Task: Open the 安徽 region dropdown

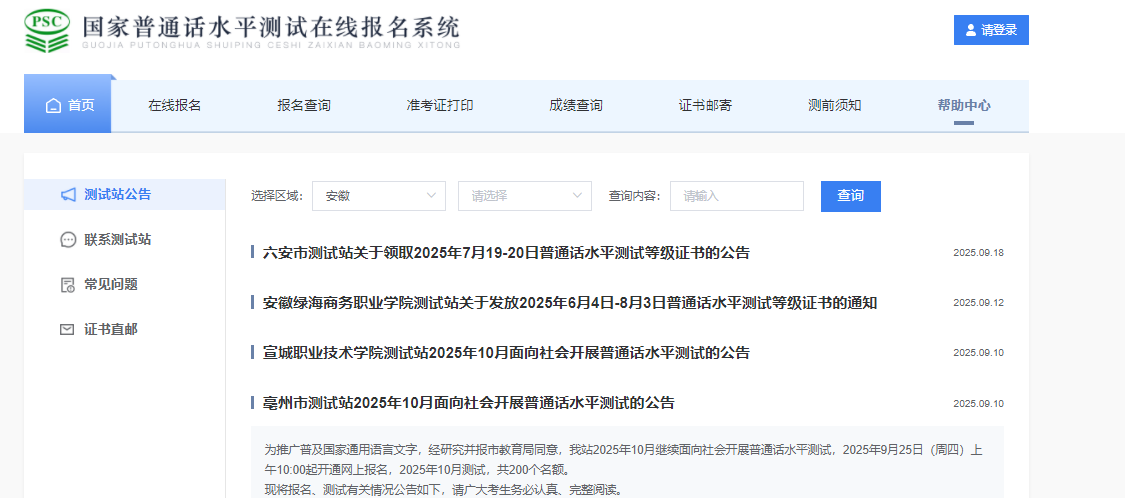Action: (x=378, y=196)
